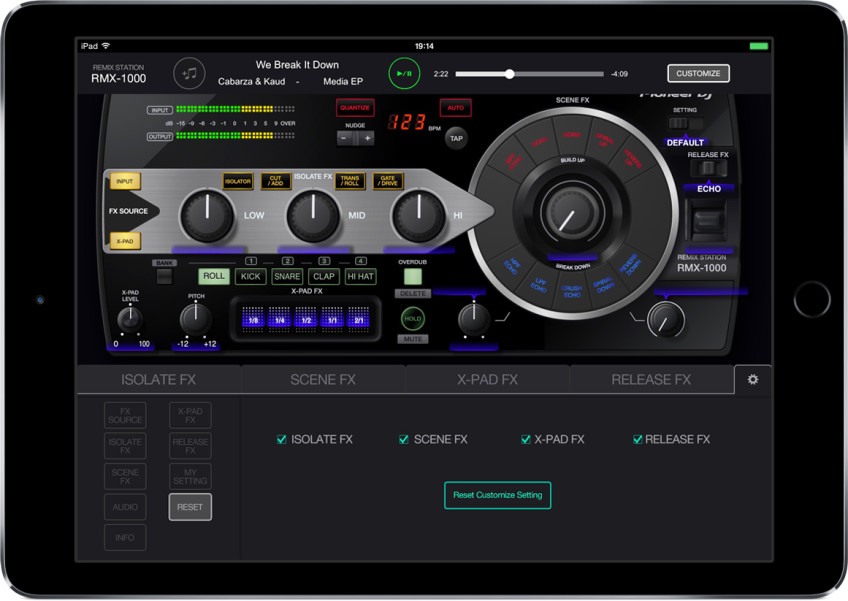Screen dimensions: 848x601
Task: Disable the RELEASE FX checkbox
Action: click(x=638, y=439)
